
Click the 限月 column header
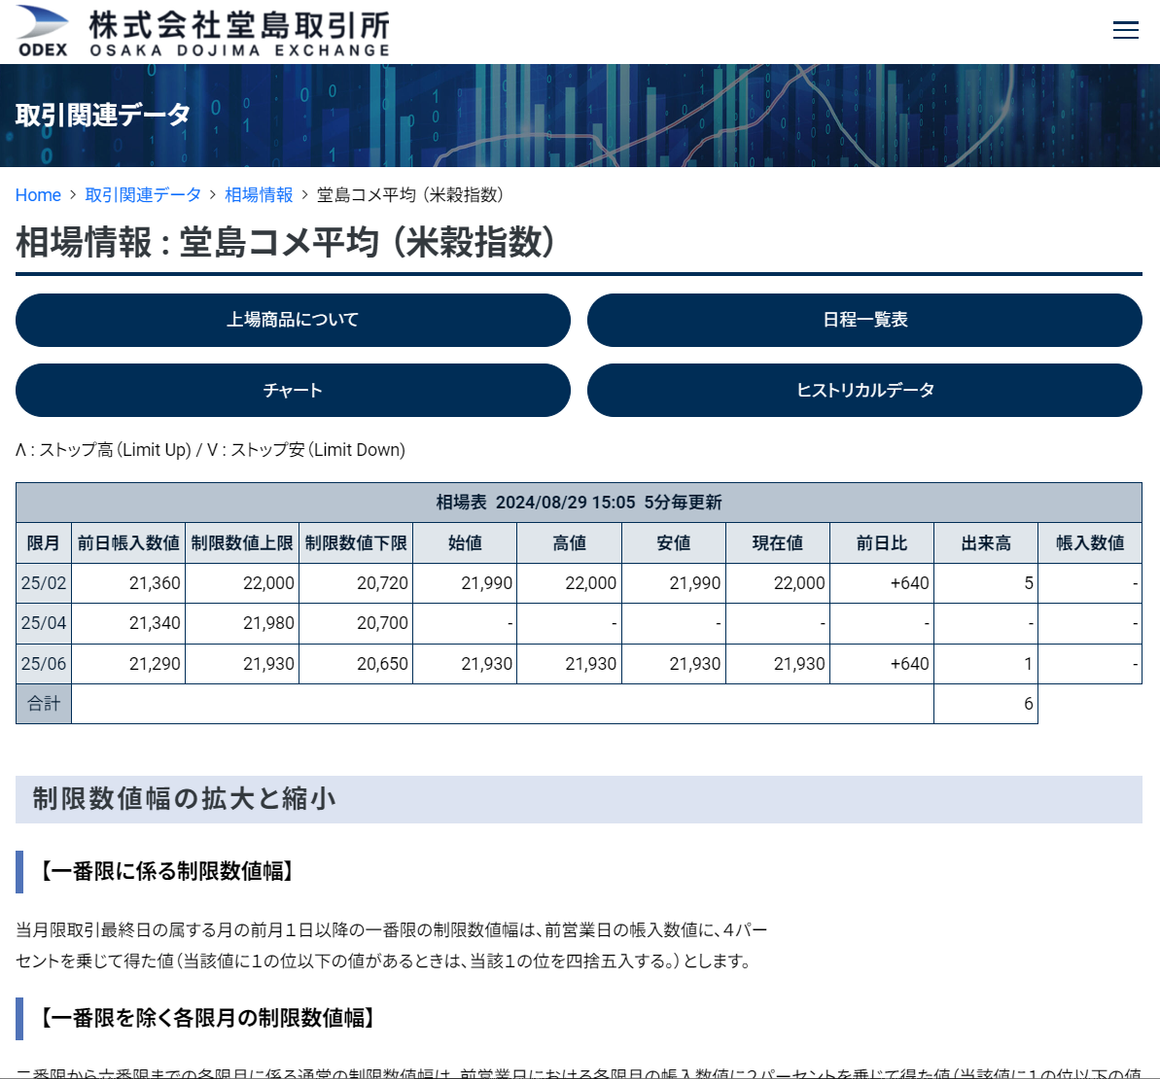click(x=44, y=543)
